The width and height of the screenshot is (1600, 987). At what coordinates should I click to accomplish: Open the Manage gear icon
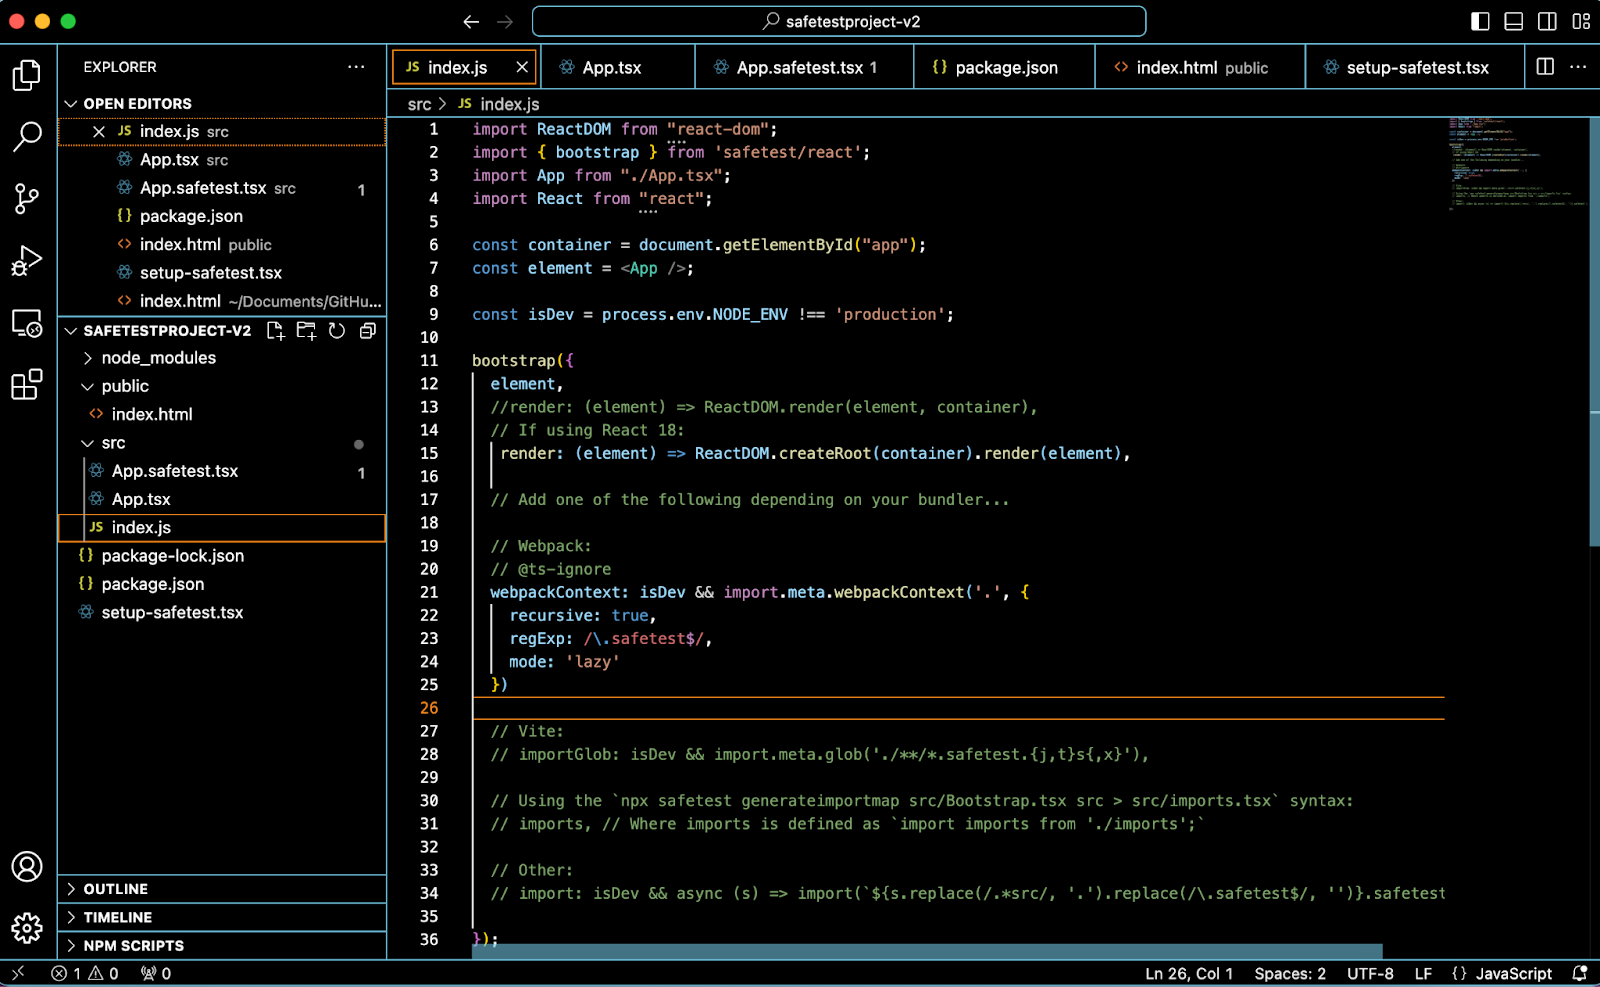[x=27, y=928]
